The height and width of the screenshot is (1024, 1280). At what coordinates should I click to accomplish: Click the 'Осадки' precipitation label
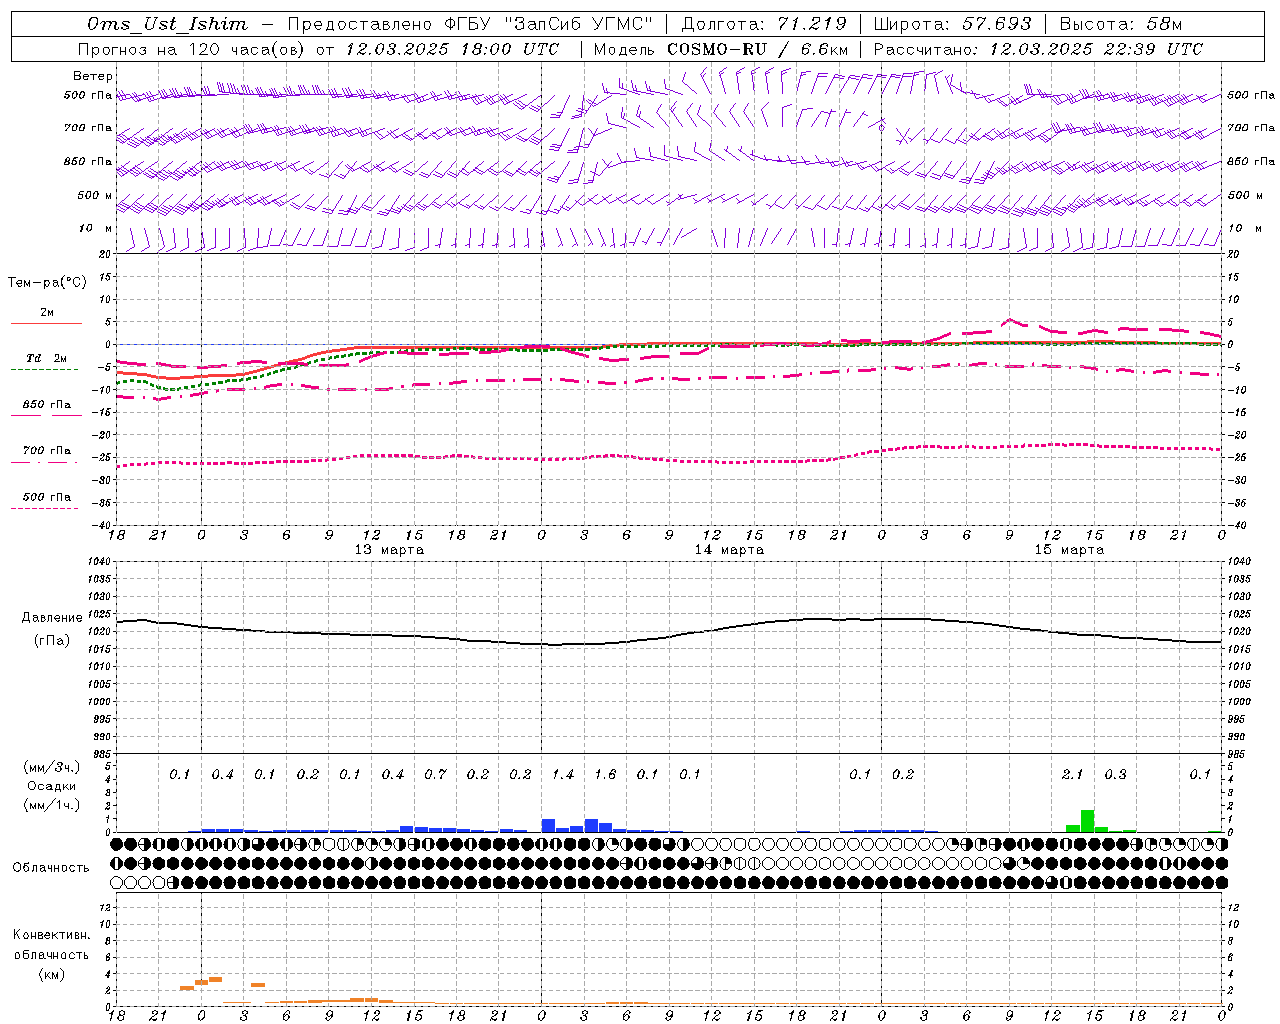pos(52,786)
